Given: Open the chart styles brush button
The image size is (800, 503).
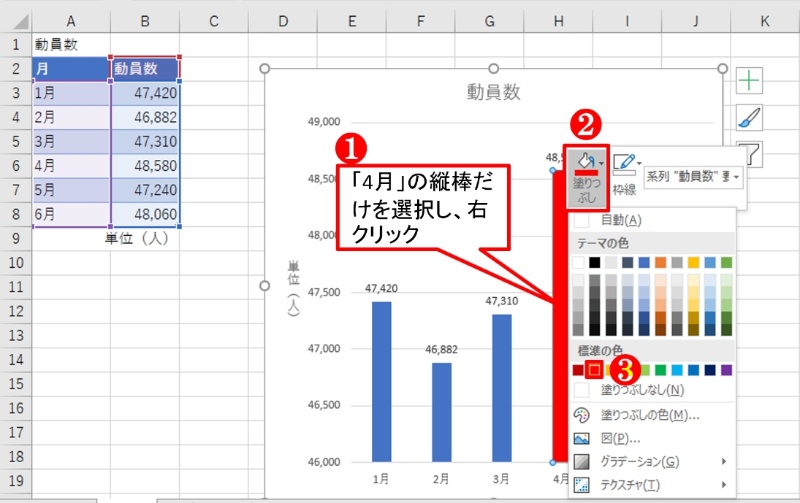Looking at the screenshot, I should 749,119.
